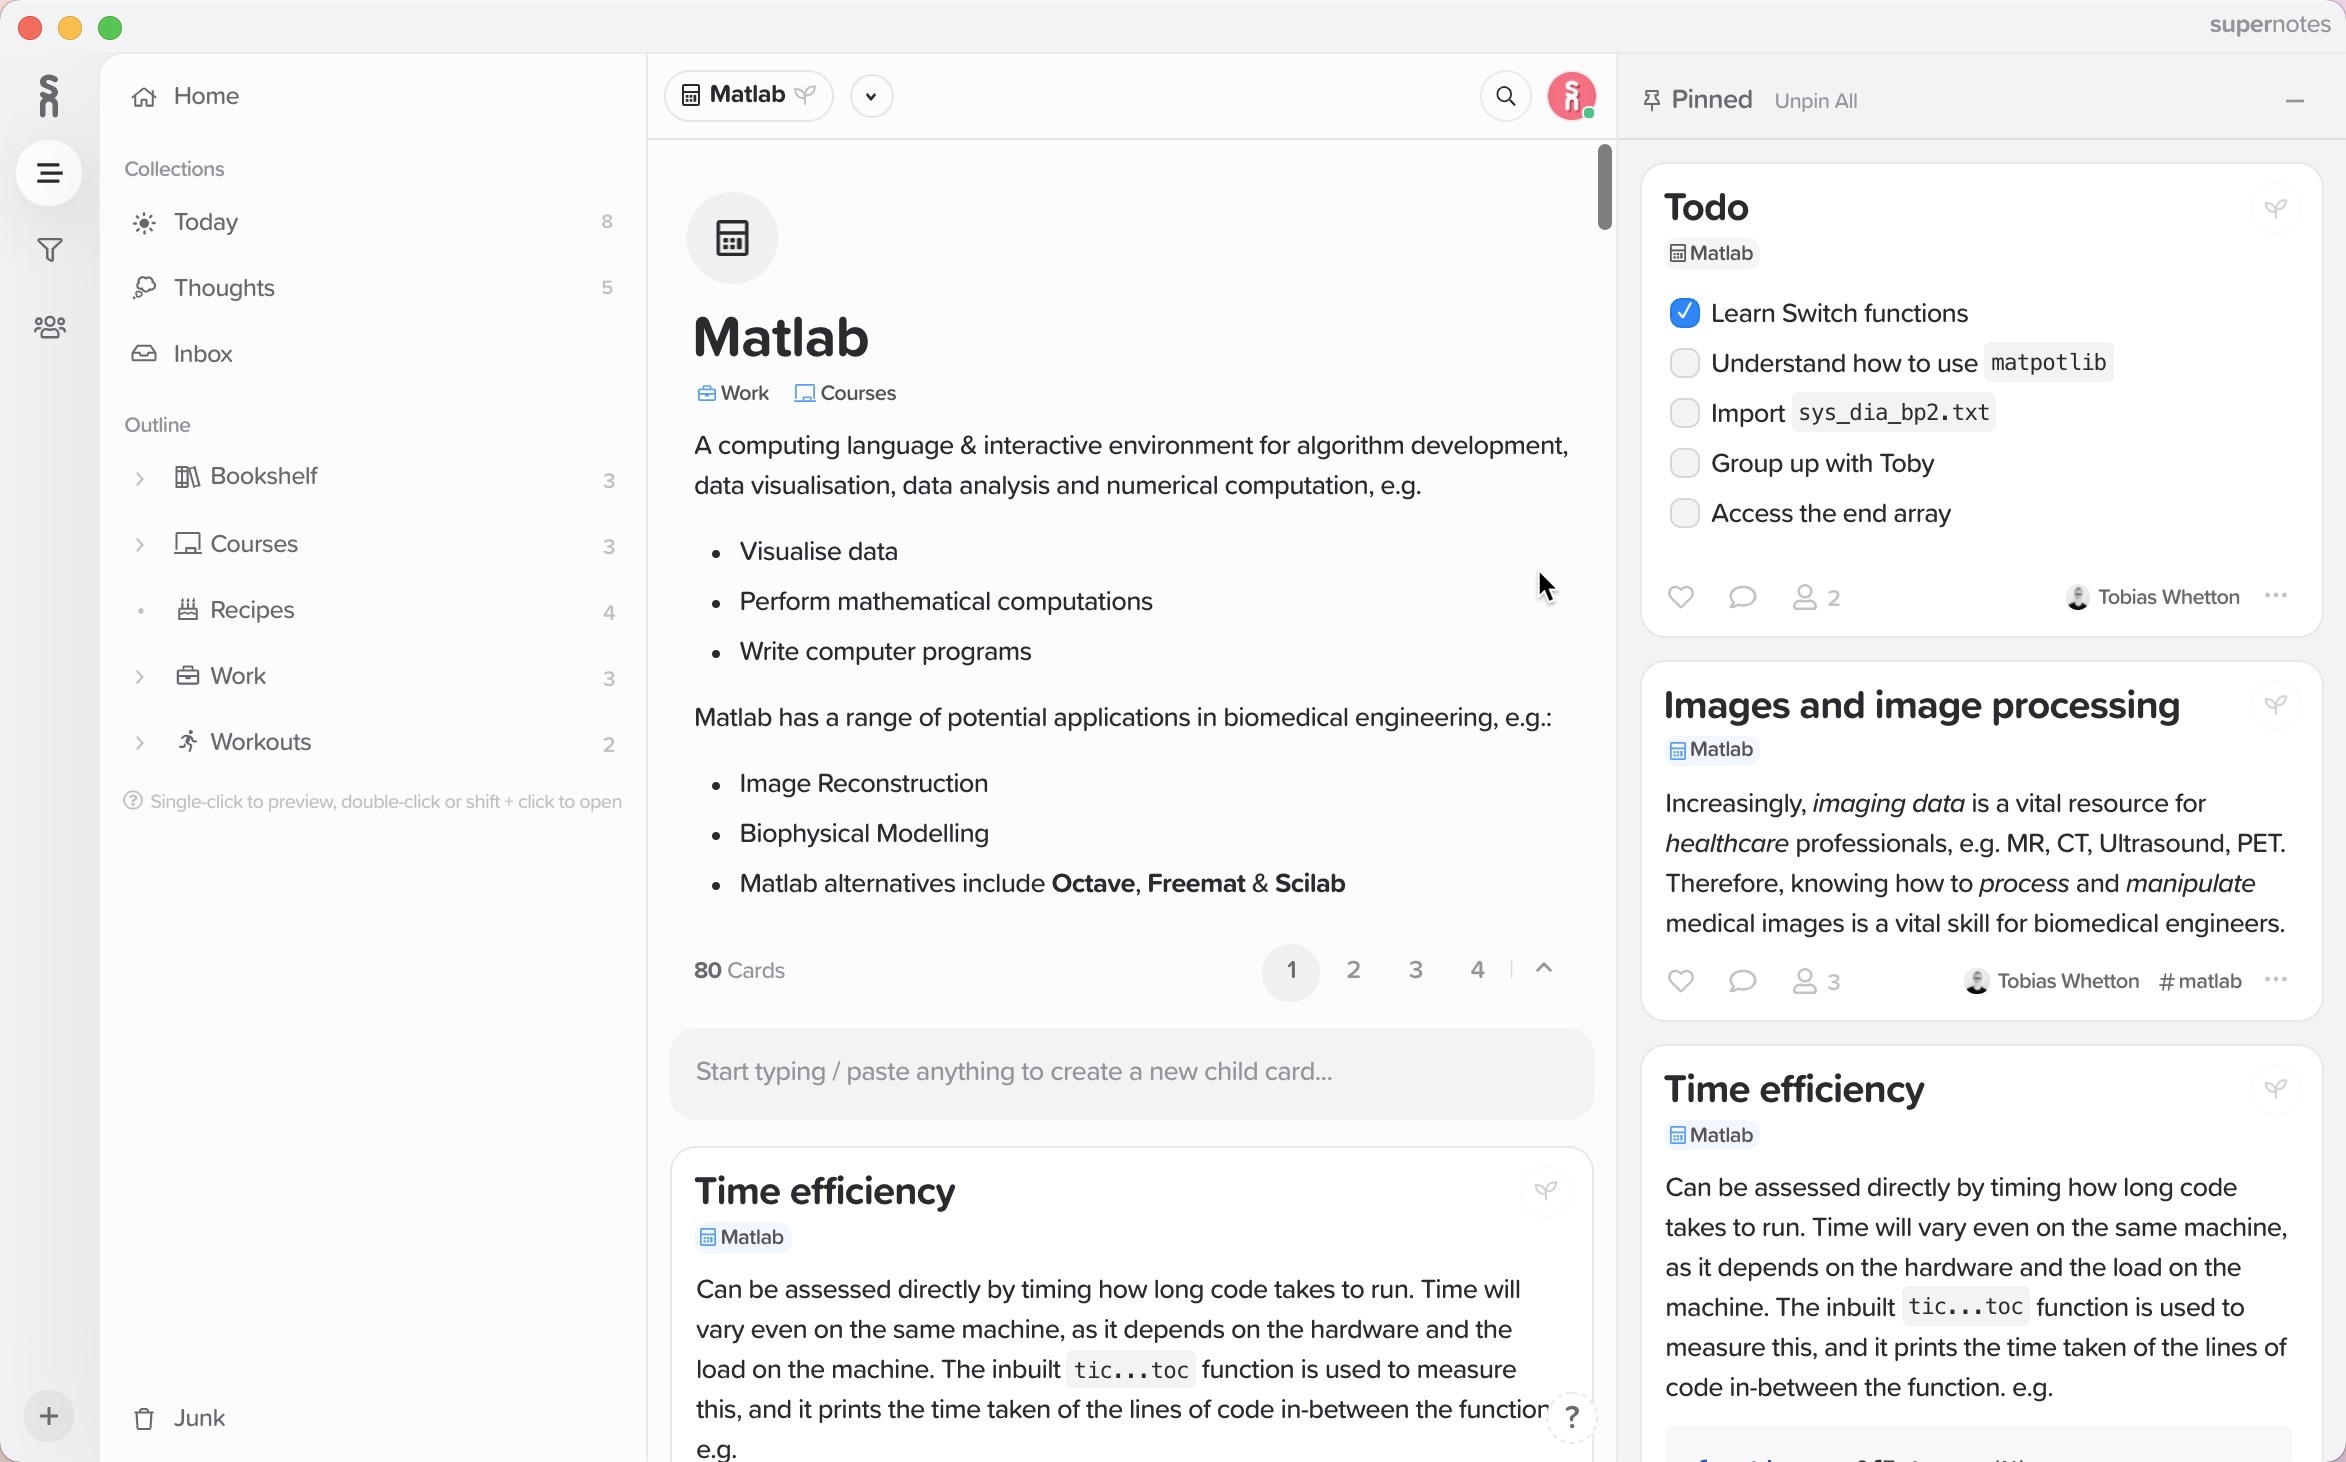Click the search magnifier icon
Screen dimensions: 2346x1462
click(1505, 96)
